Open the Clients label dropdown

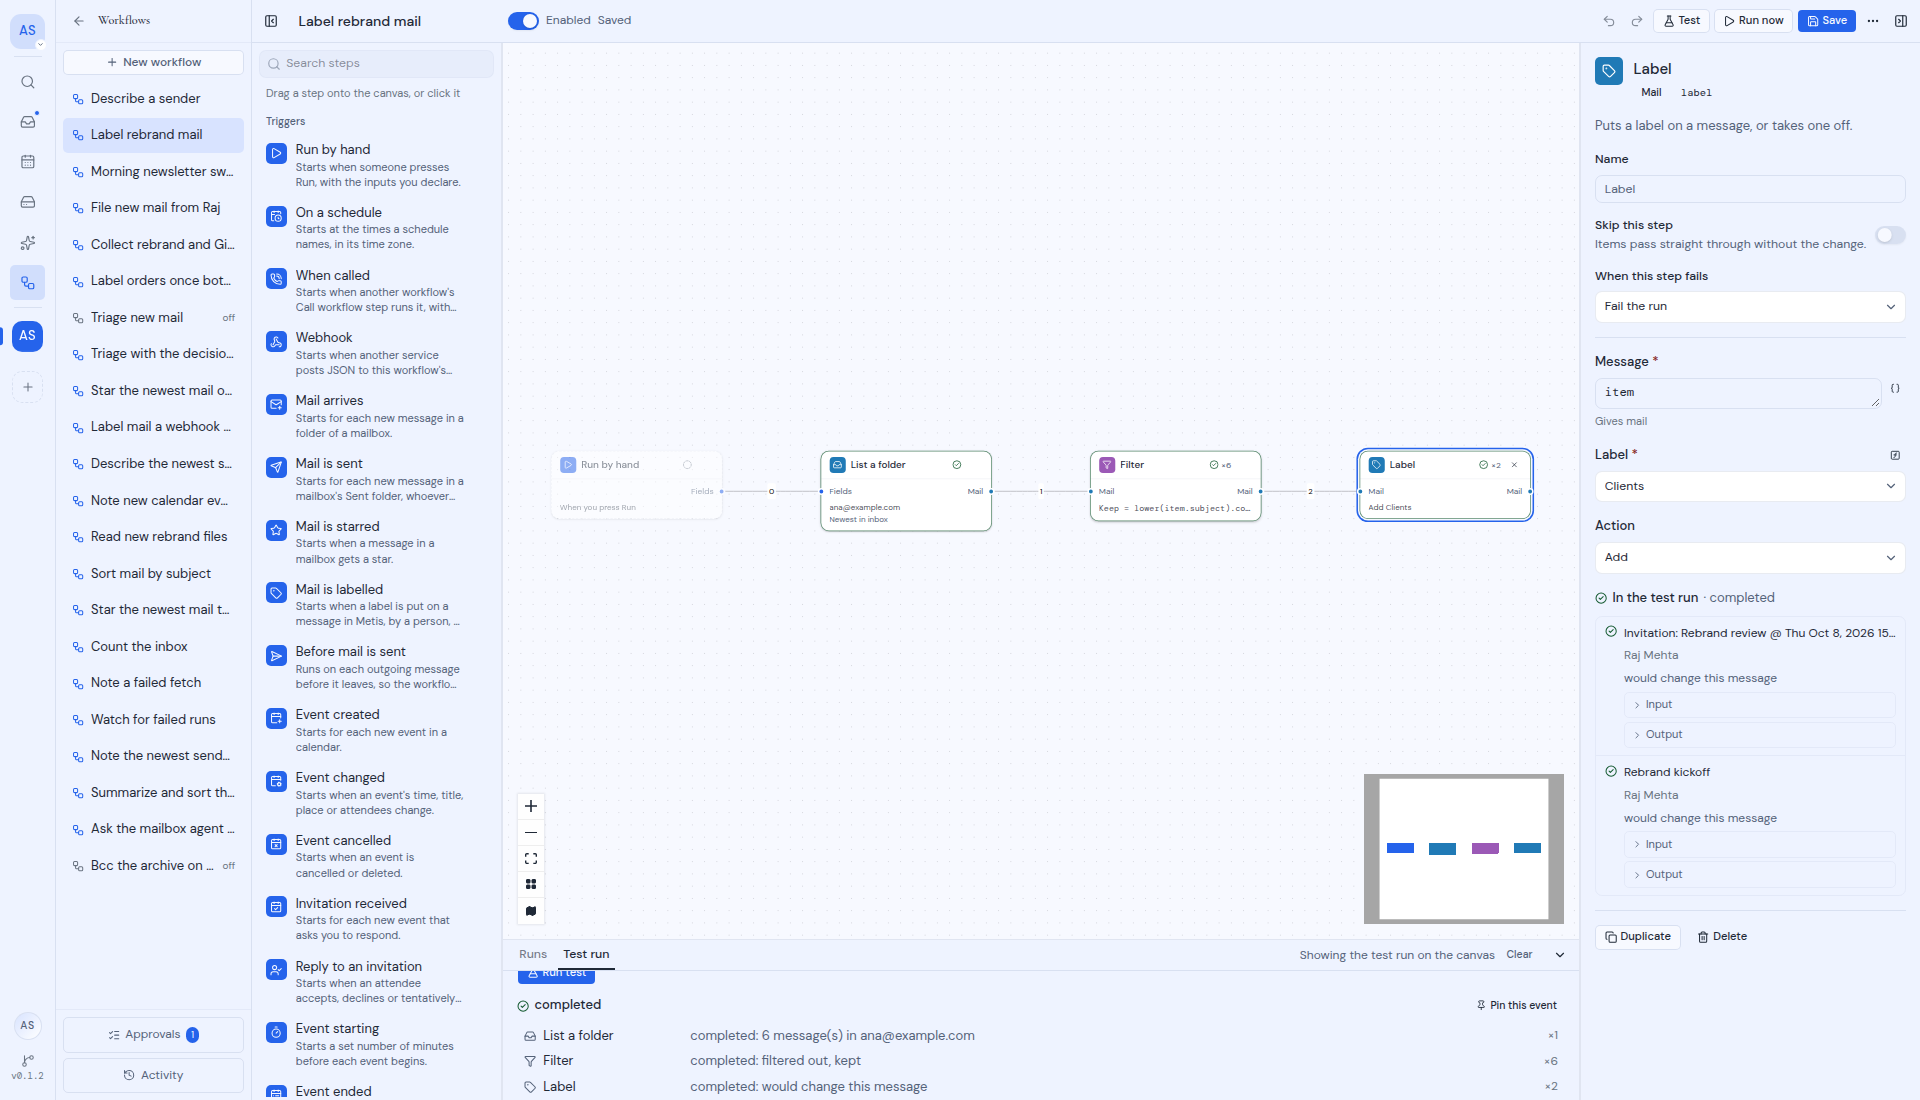point(1749,486)
